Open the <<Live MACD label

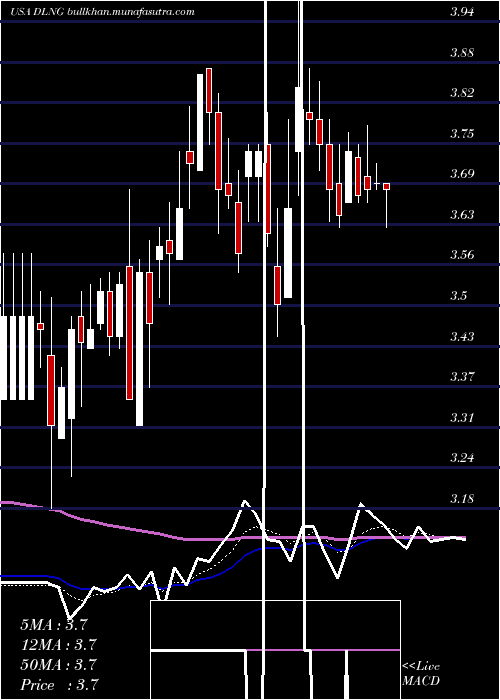(x=421, y=673)
